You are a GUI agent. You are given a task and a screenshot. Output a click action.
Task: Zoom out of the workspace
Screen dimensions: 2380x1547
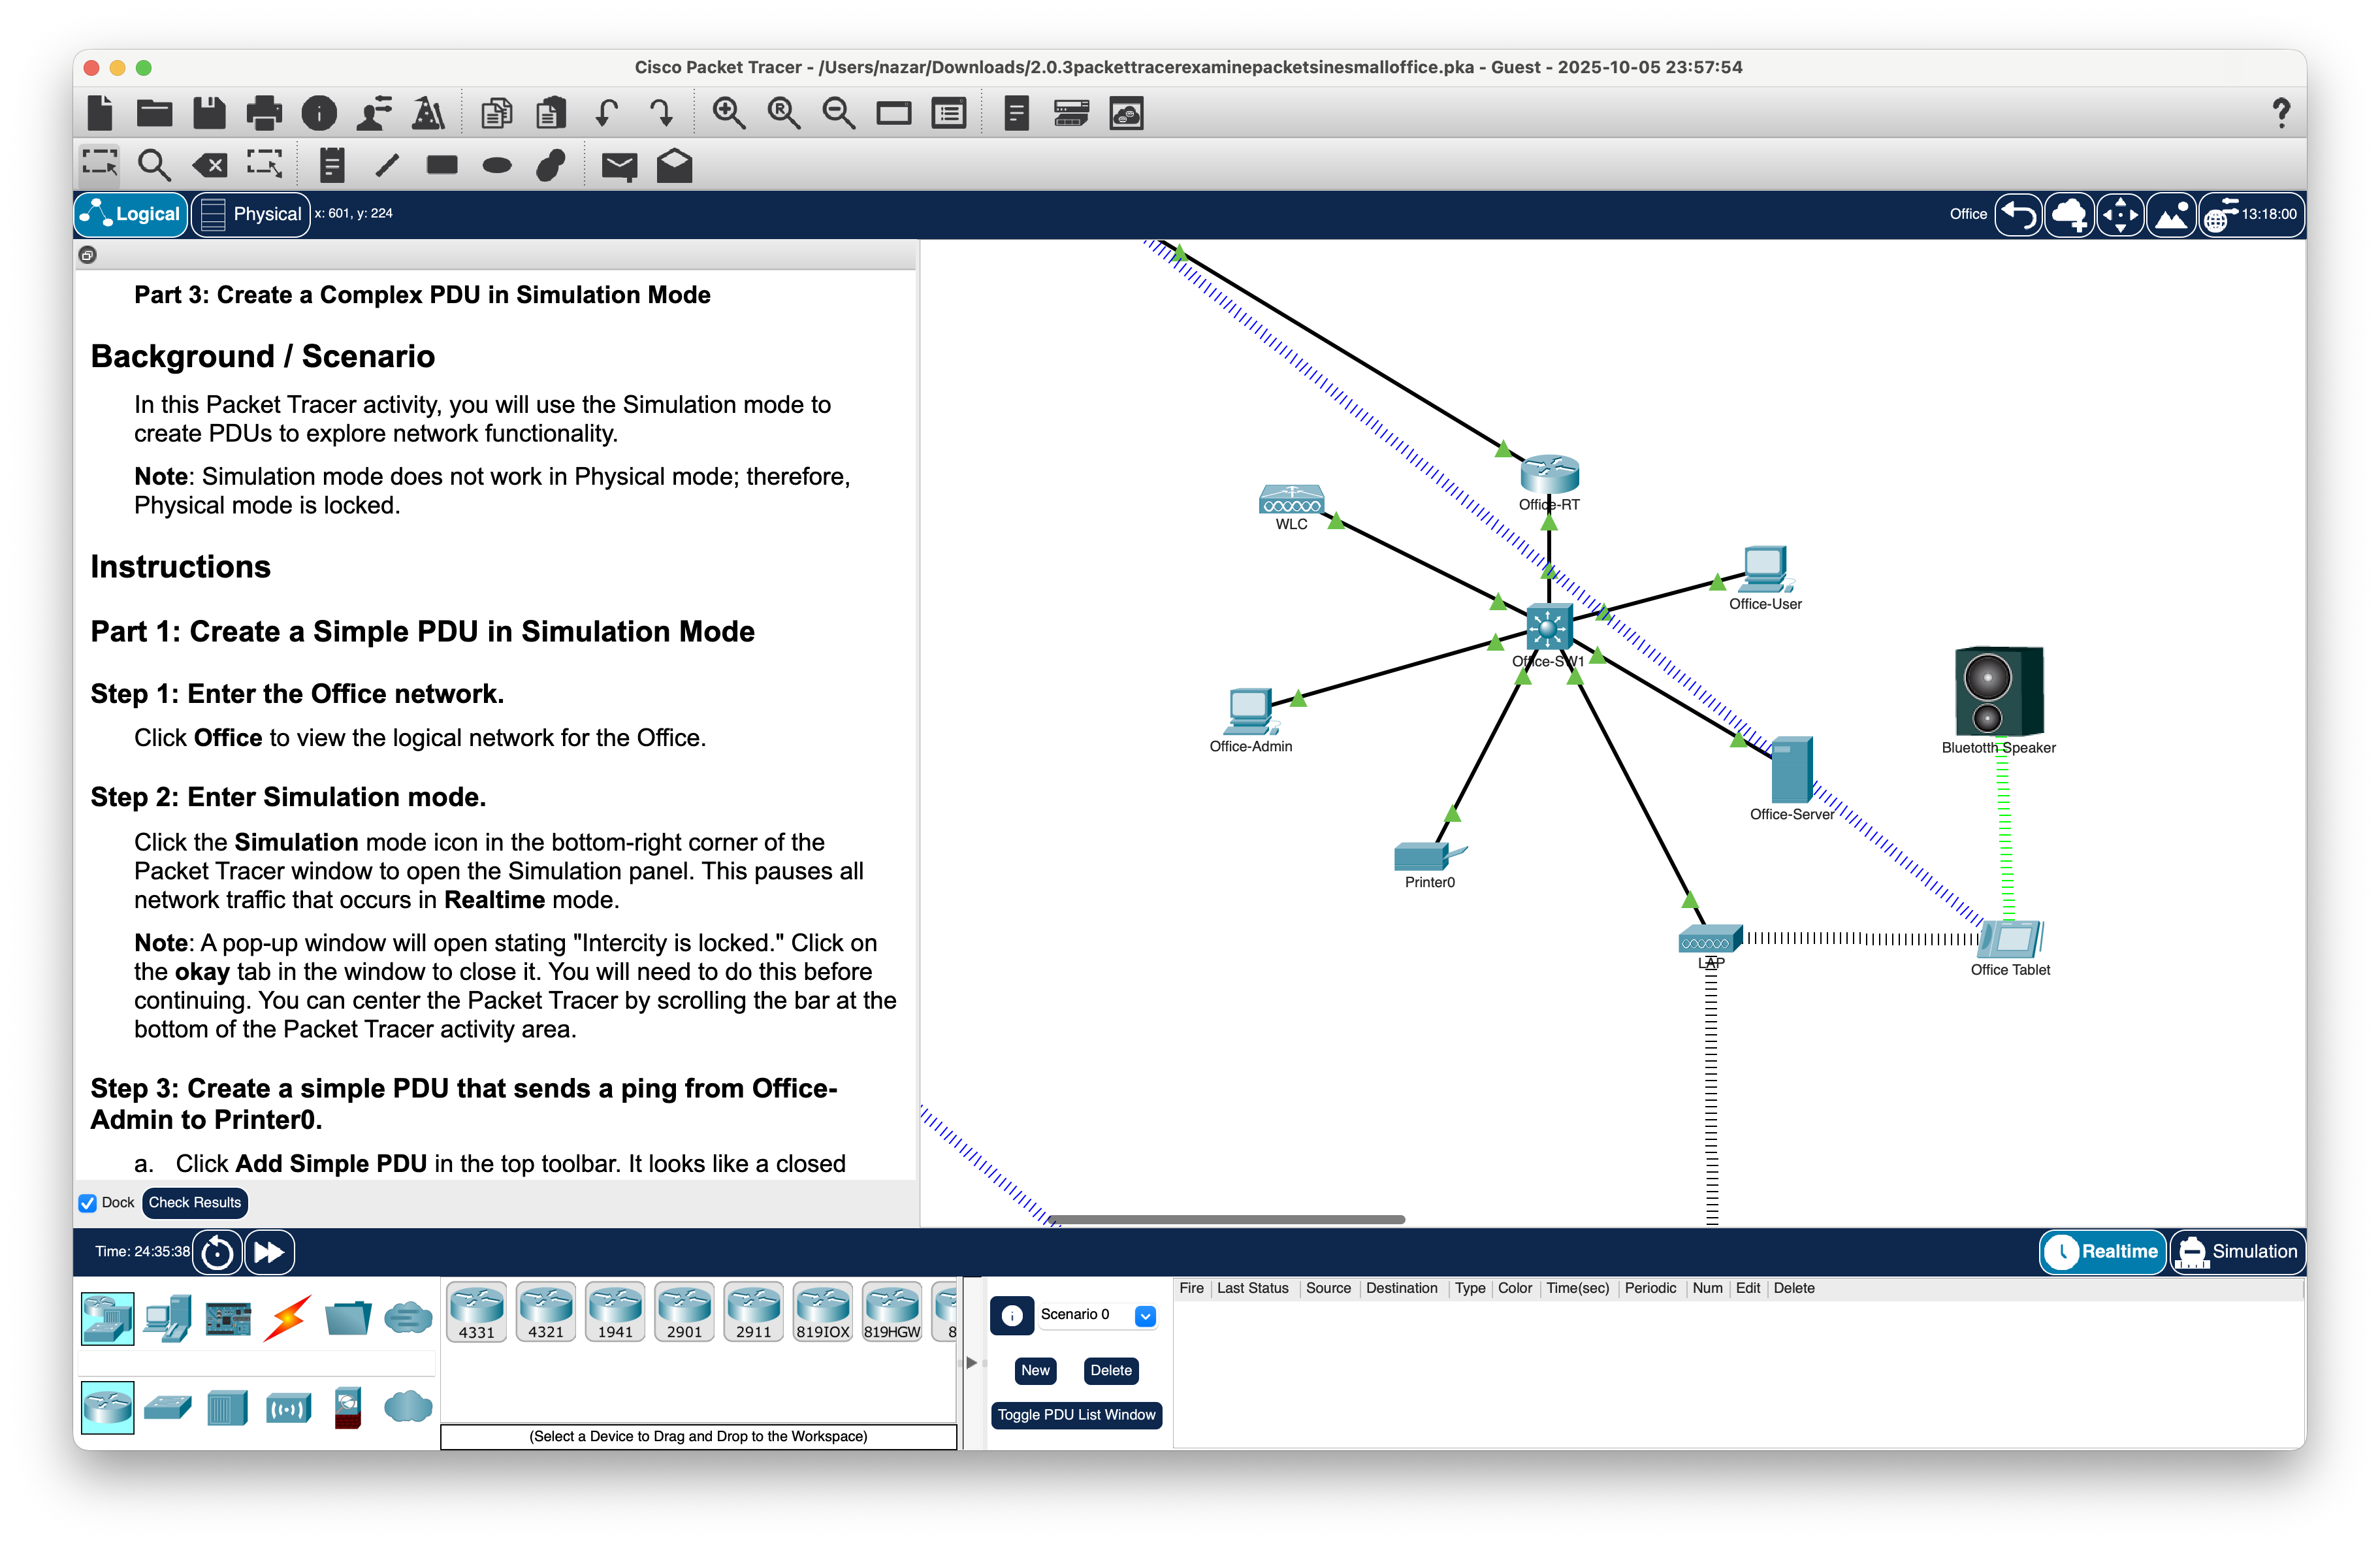[838, 113]
